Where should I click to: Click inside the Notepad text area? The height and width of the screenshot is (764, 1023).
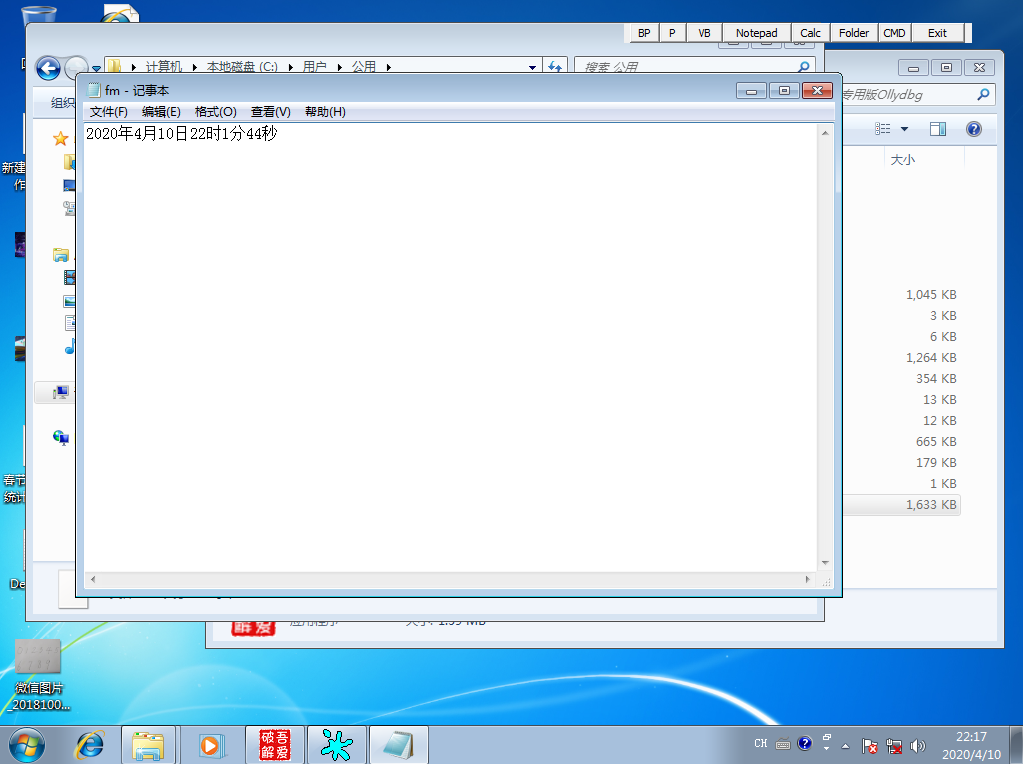coord(450,348)
